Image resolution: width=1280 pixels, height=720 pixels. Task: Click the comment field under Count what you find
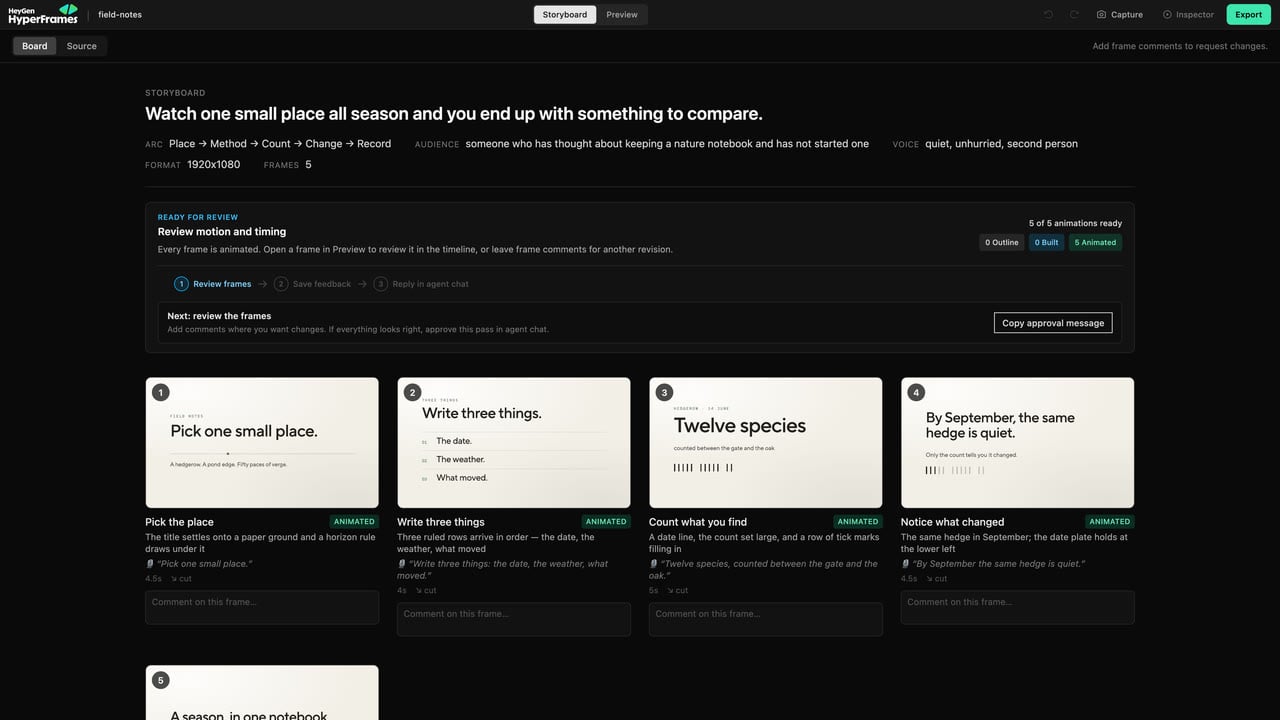click(x=766, y=619)
